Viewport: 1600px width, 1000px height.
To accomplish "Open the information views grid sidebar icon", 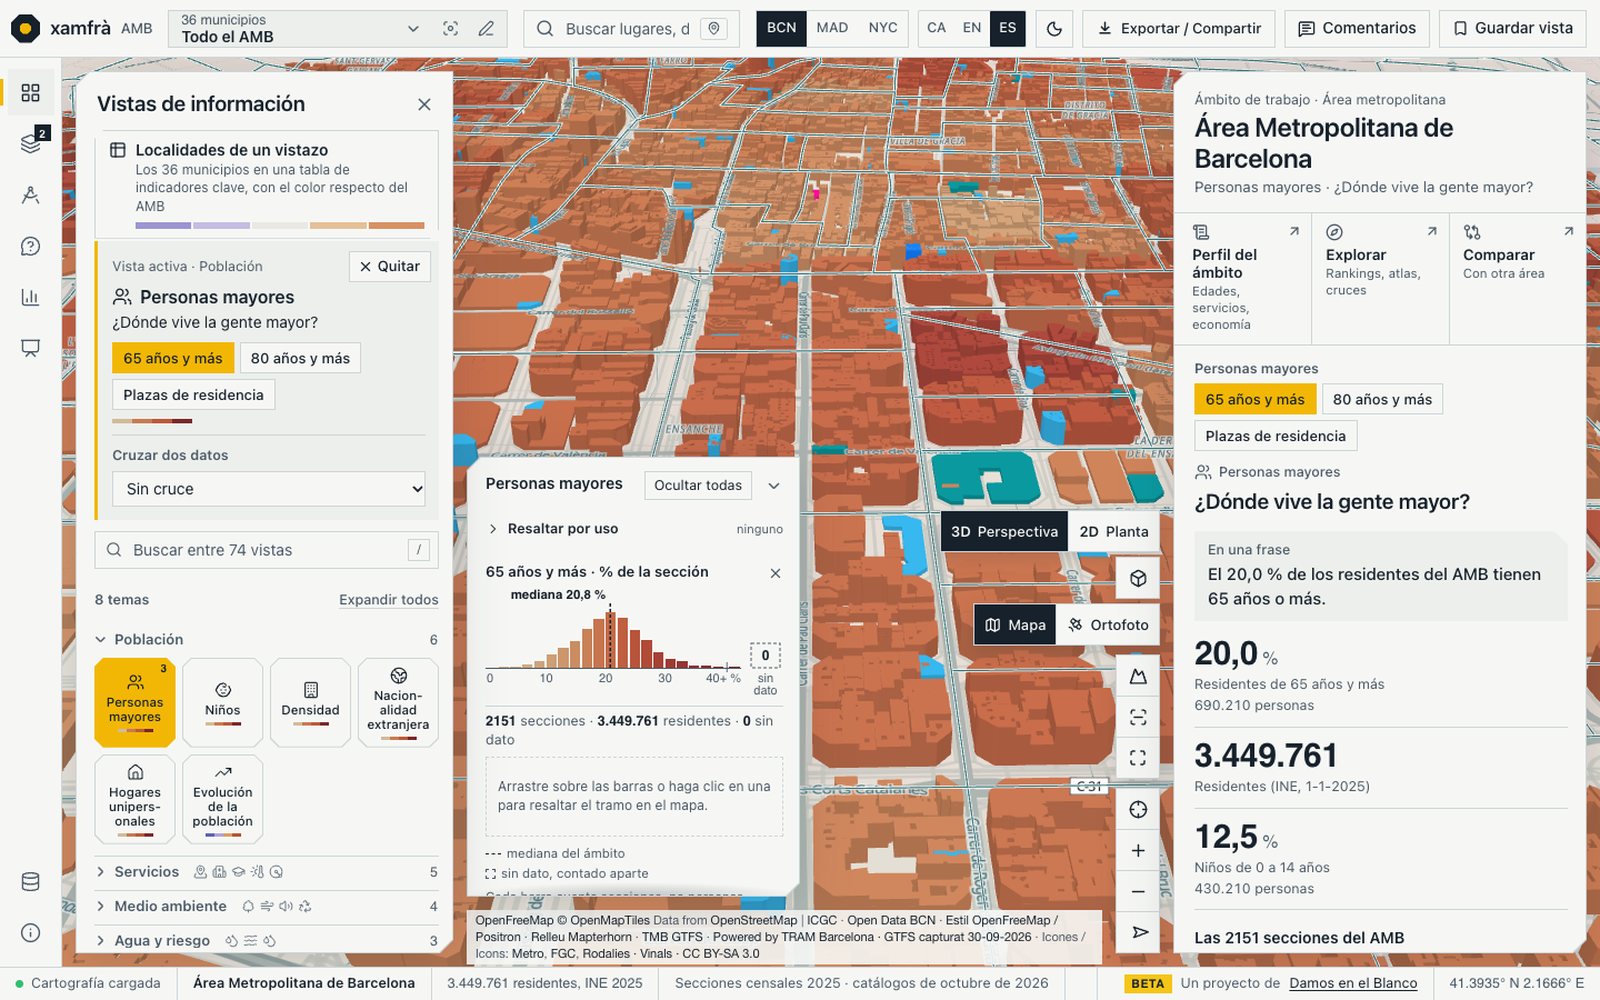I will (x=30, y=93).
